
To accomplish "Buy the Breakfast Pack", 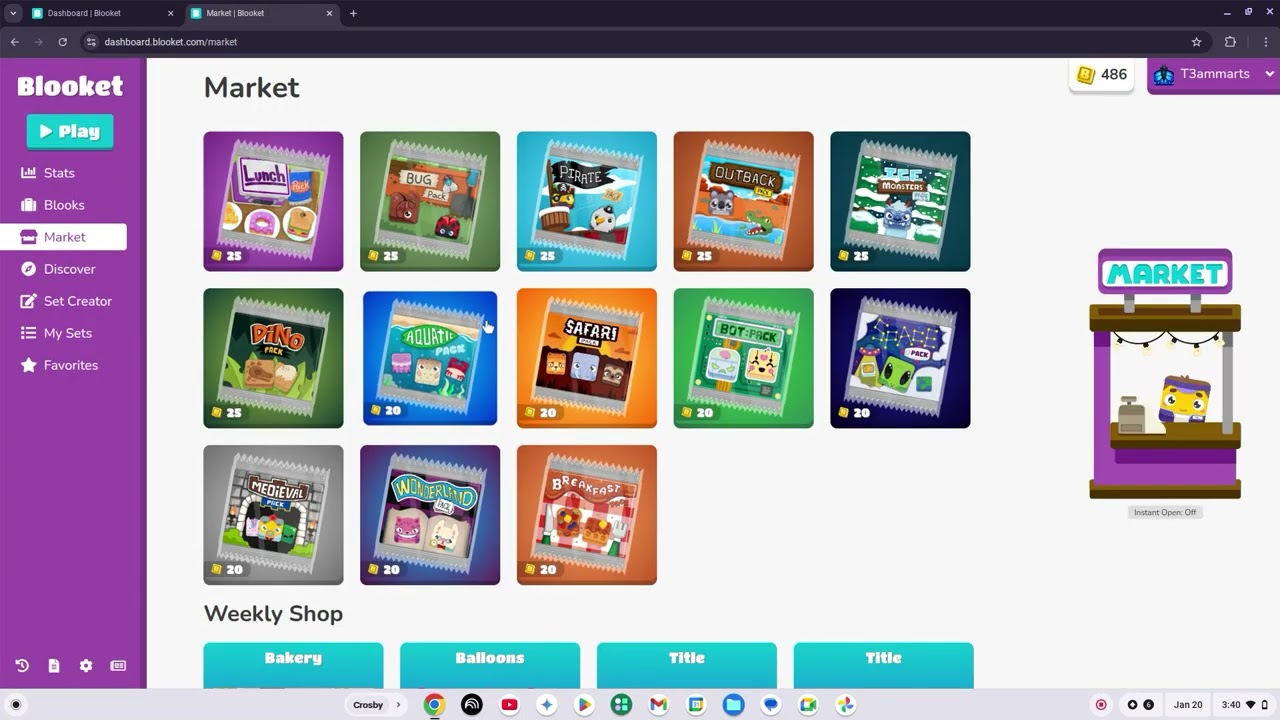I will 587,515.
